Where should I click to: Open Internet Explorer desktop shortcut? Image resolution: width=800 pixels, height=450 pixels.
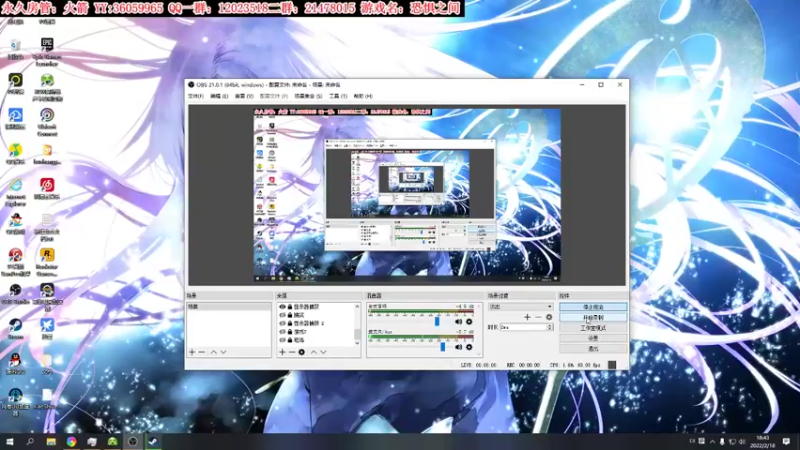point(15,192)
